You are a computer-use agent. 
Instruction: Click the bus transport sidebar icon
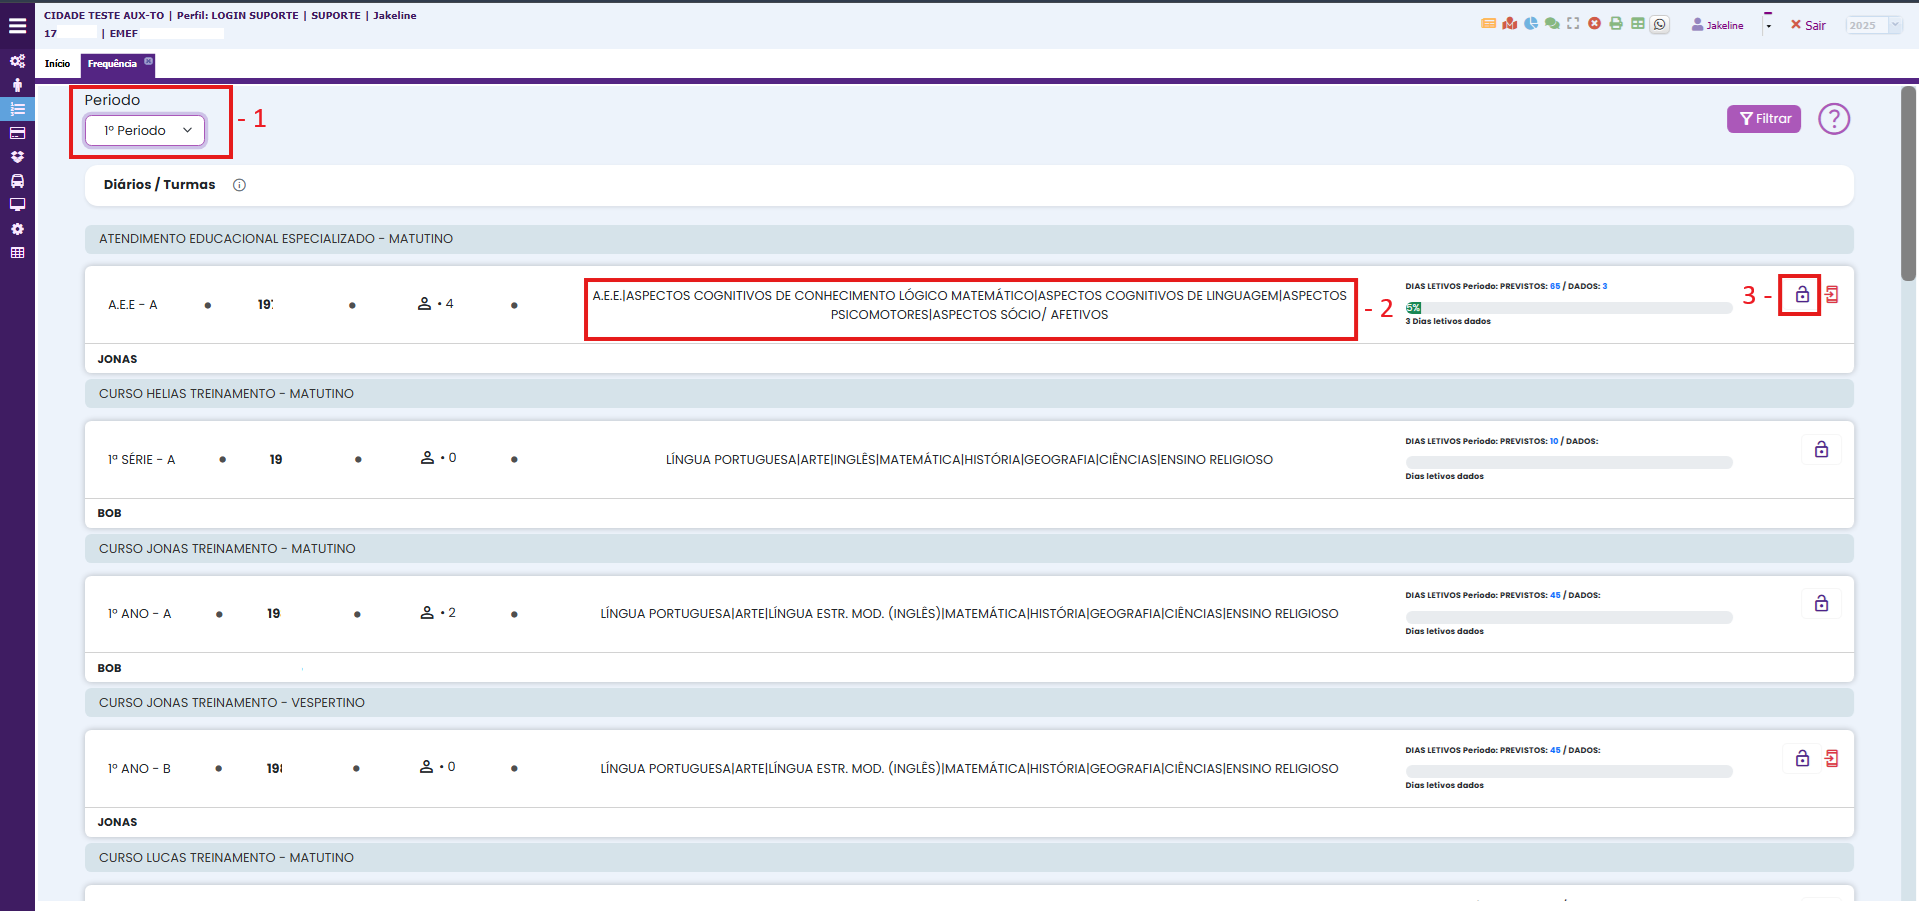17,181
